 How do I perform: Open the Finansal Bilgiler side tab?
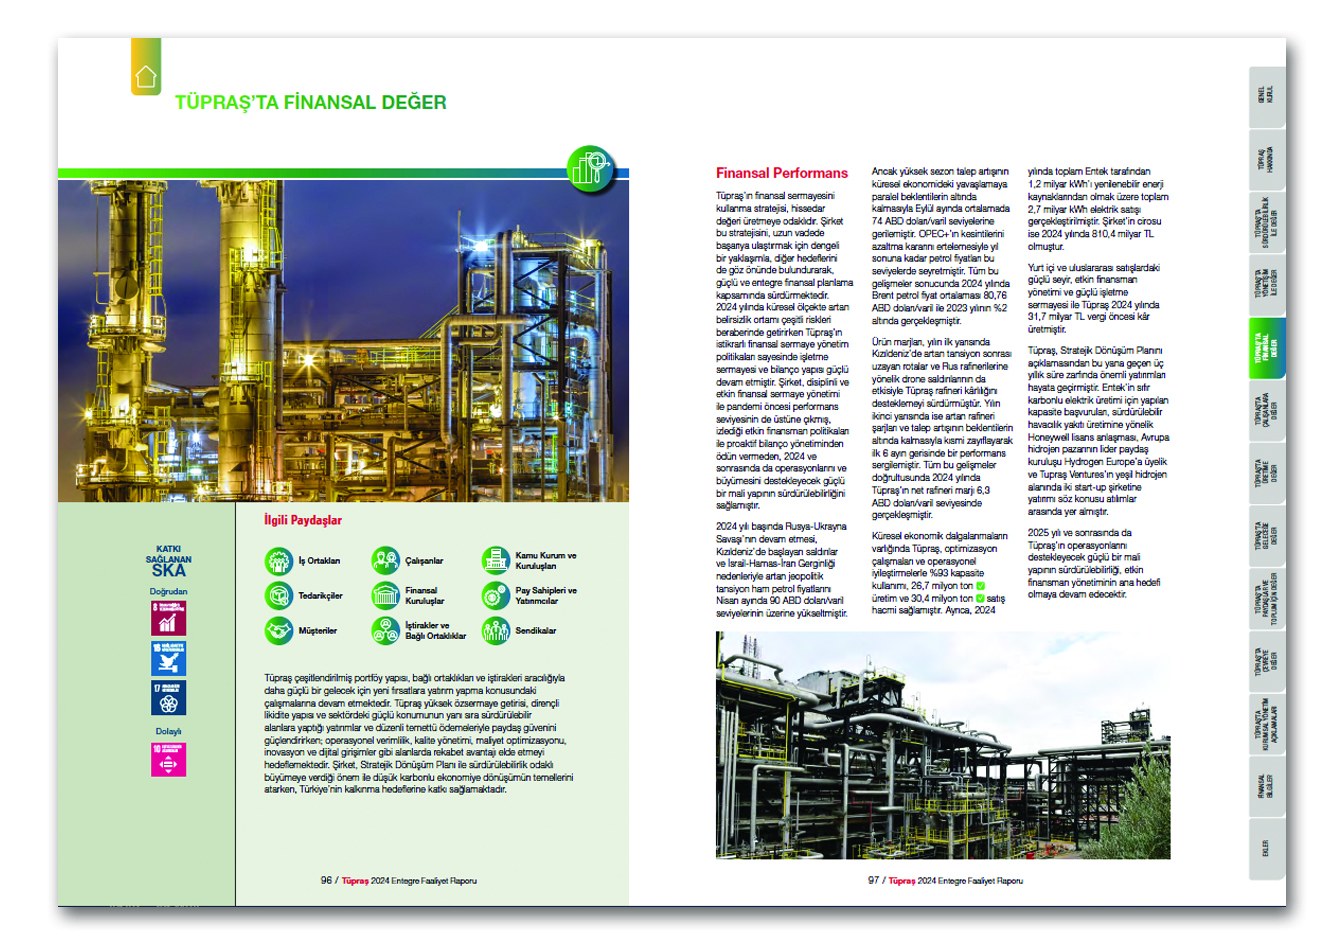tap(1267, 787)
